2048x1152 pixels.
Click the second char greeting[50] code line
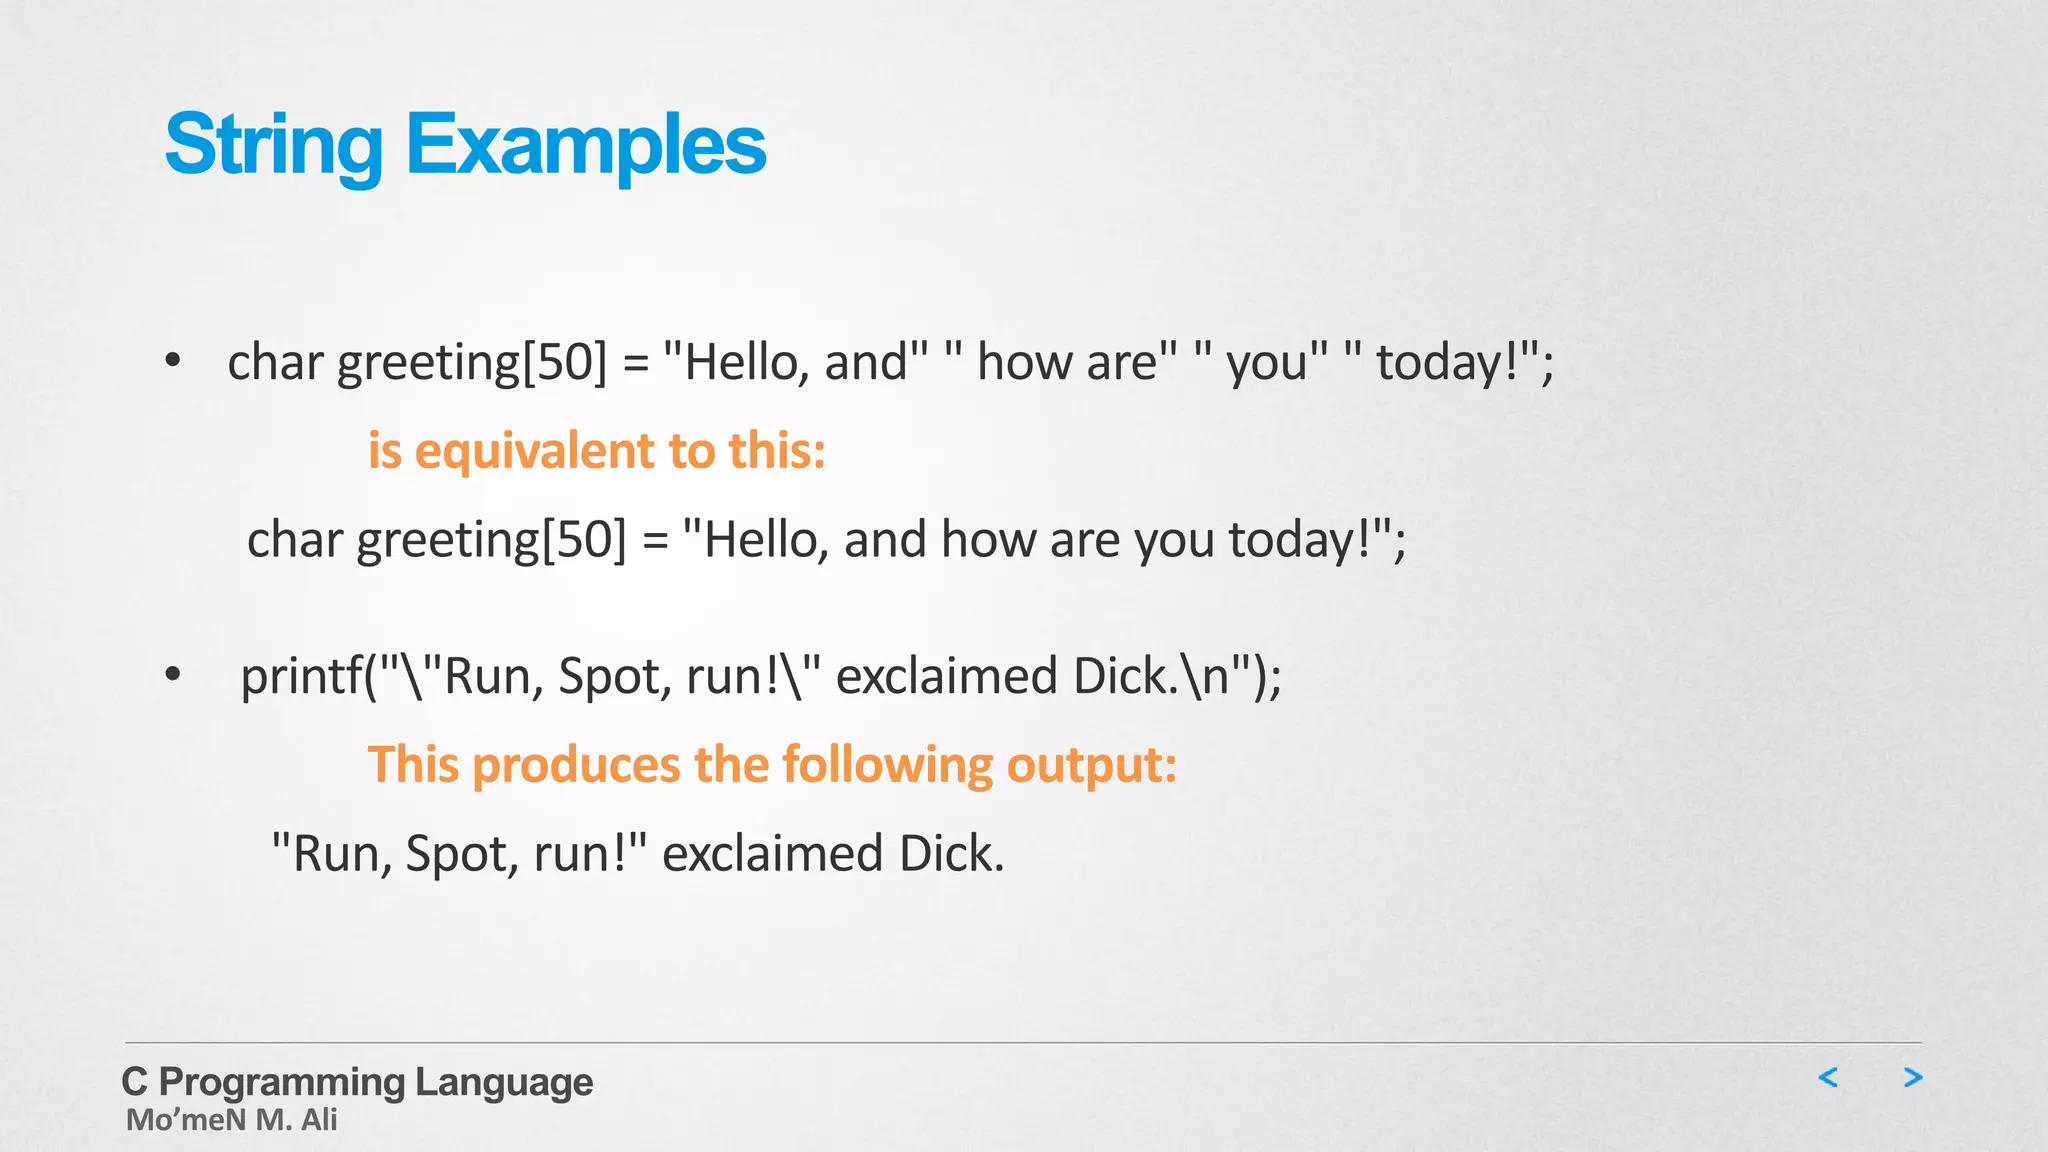point(827,540)
